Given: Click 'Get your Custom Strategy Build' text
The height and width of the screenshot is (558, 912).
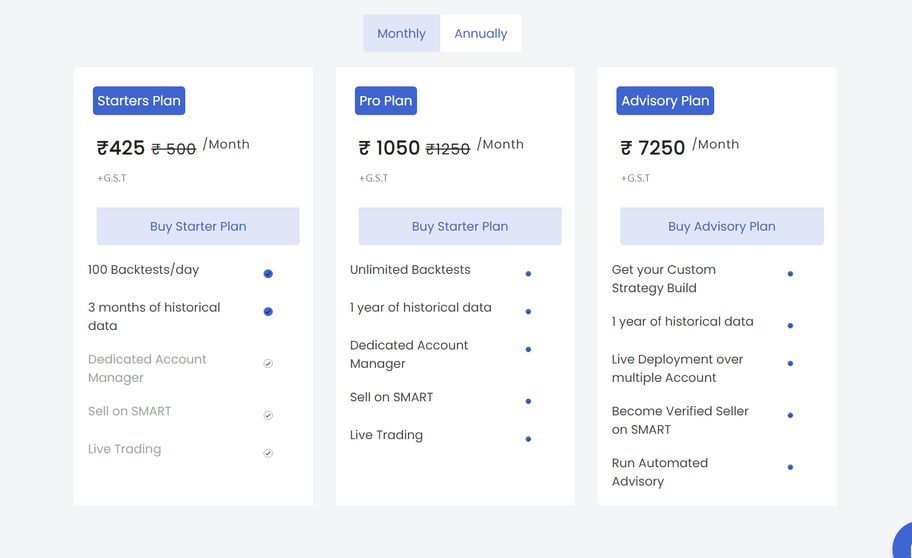Looking at the screenshot, I should (664, 279).
